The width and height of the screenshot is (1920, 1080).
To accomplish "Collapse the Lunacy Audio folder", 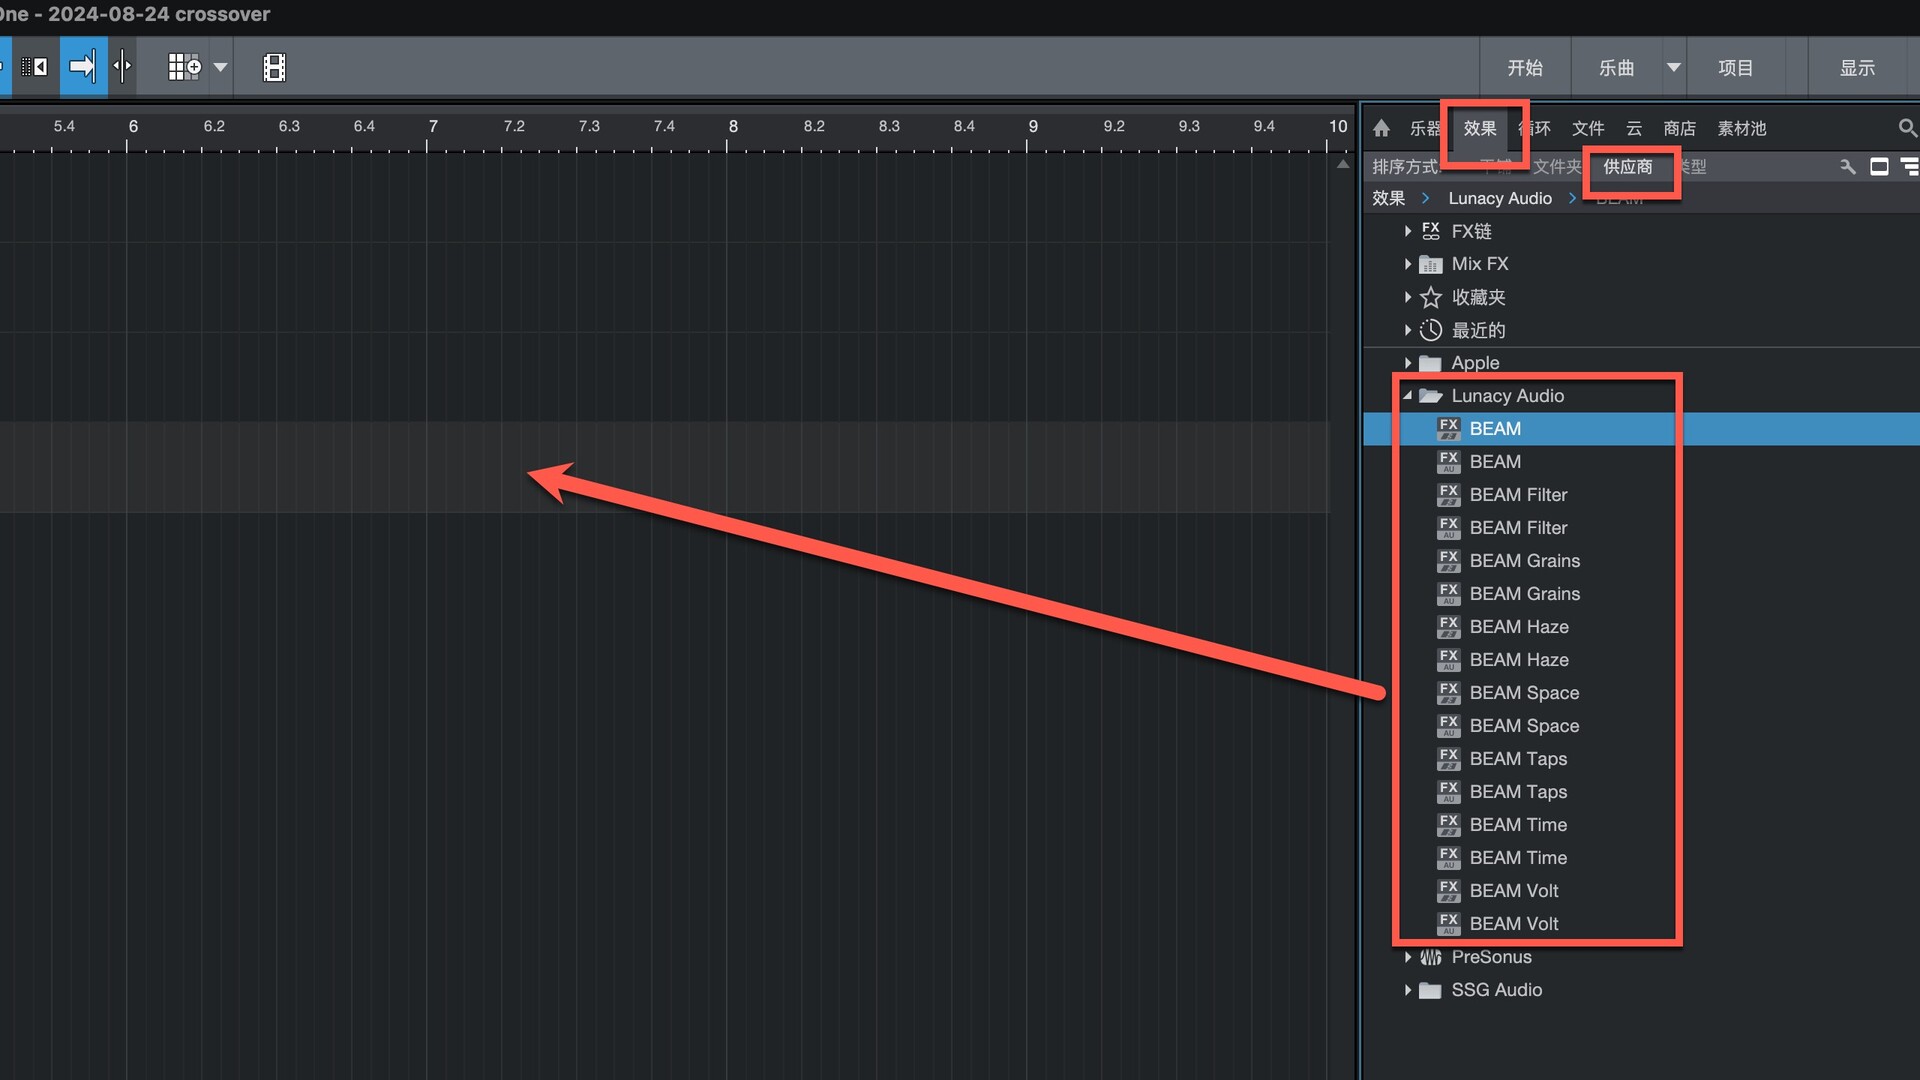I will click(1407, 396).
